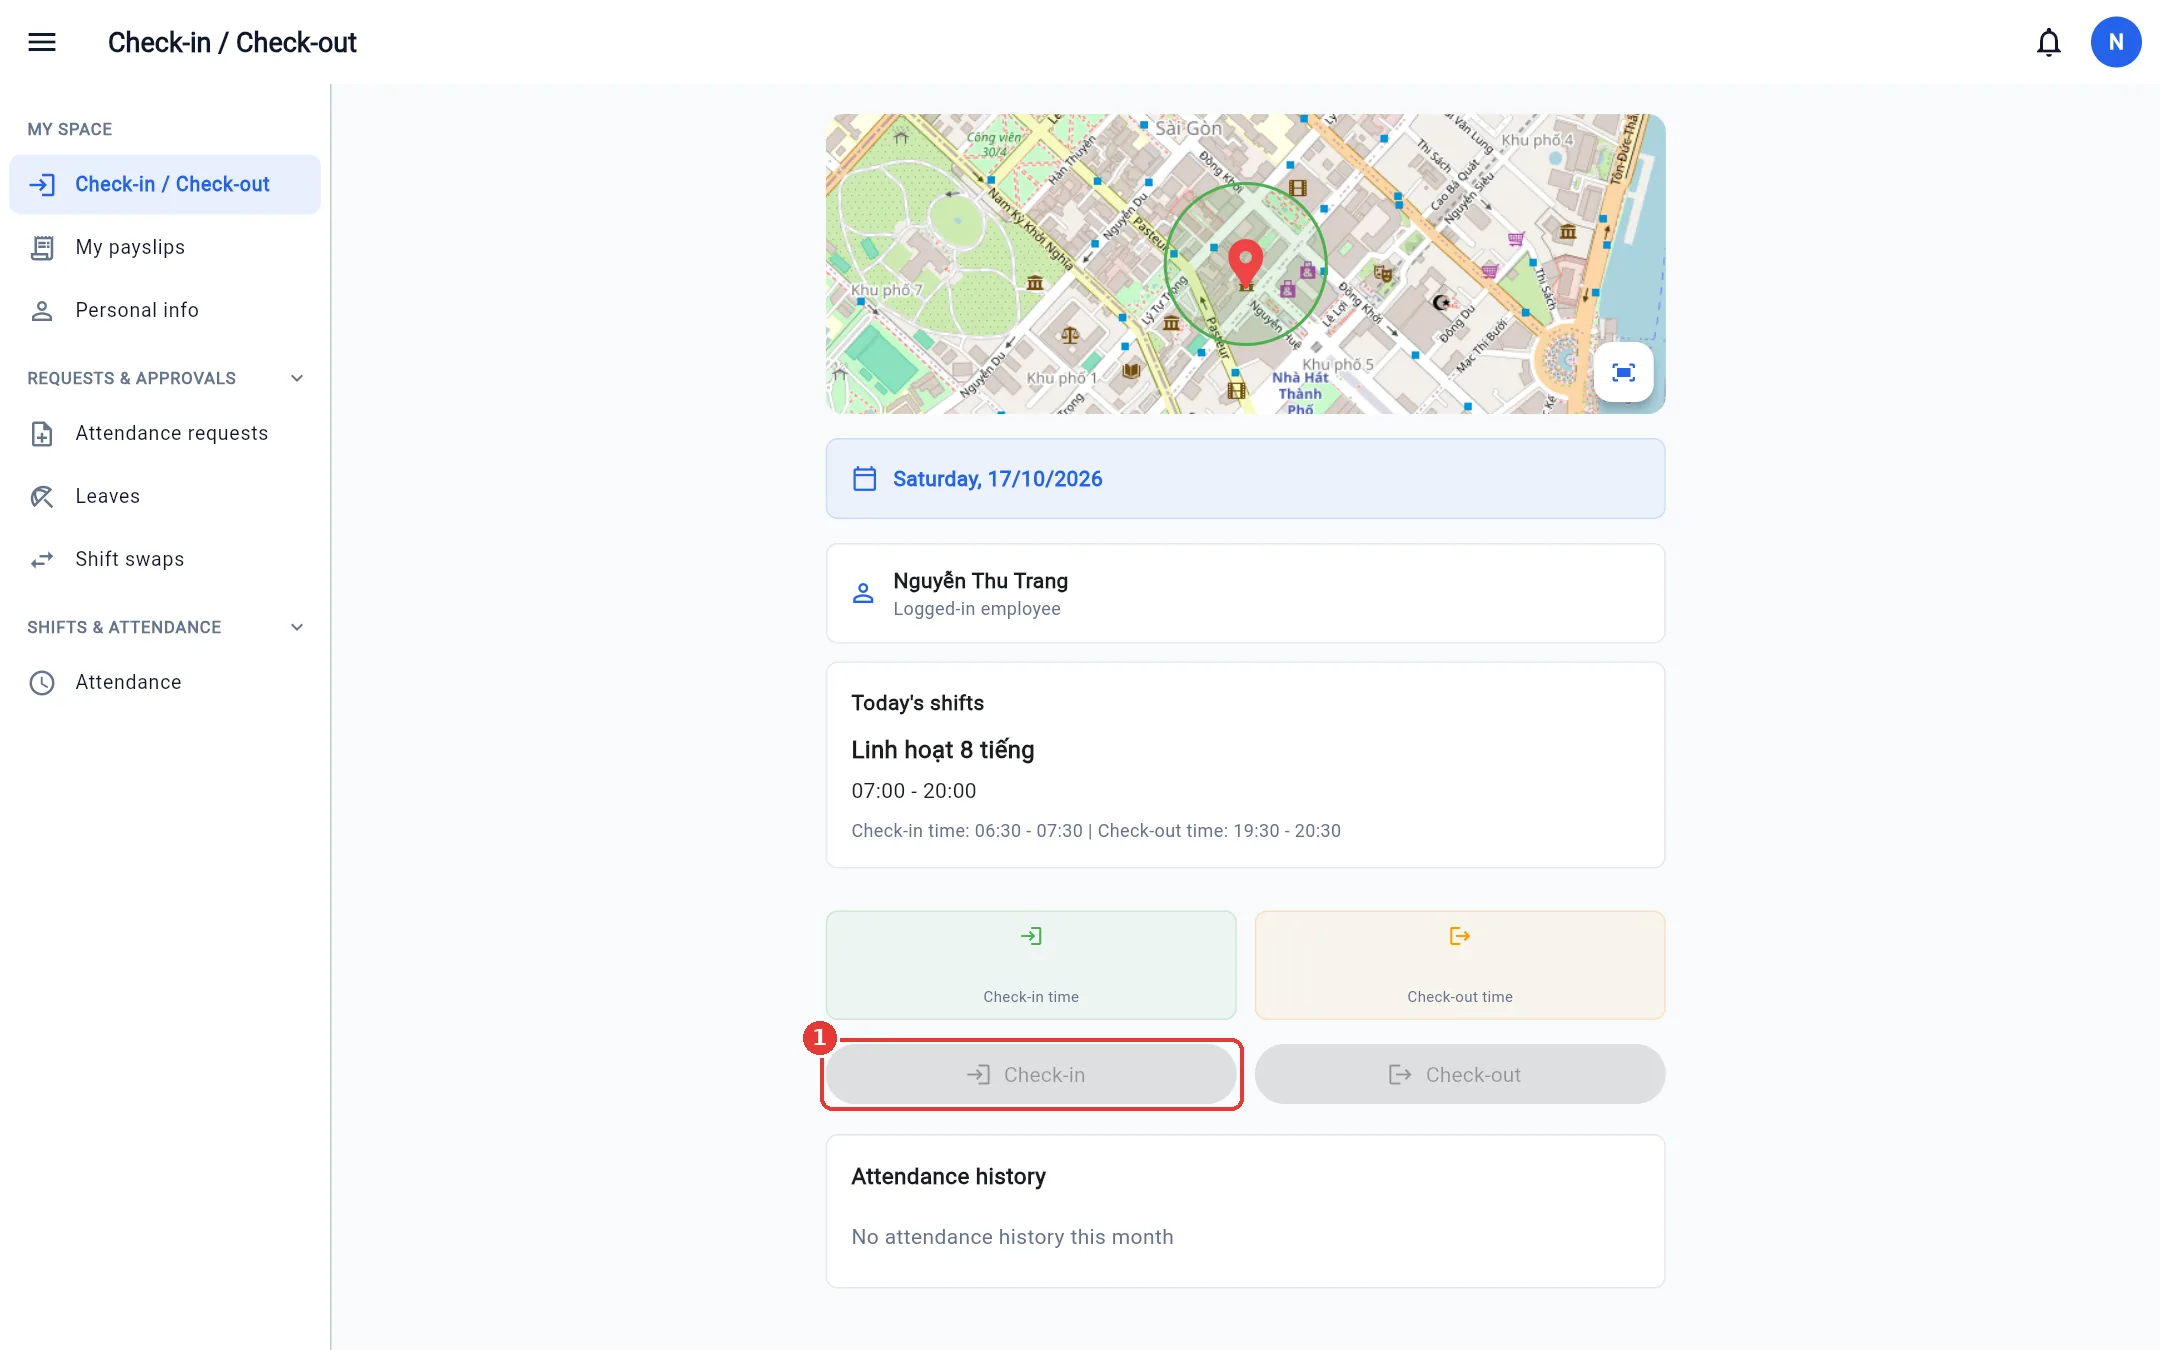This screenshot has height=1350, width=2160.
Task: Go to Personal info
Action: point(165,310)
